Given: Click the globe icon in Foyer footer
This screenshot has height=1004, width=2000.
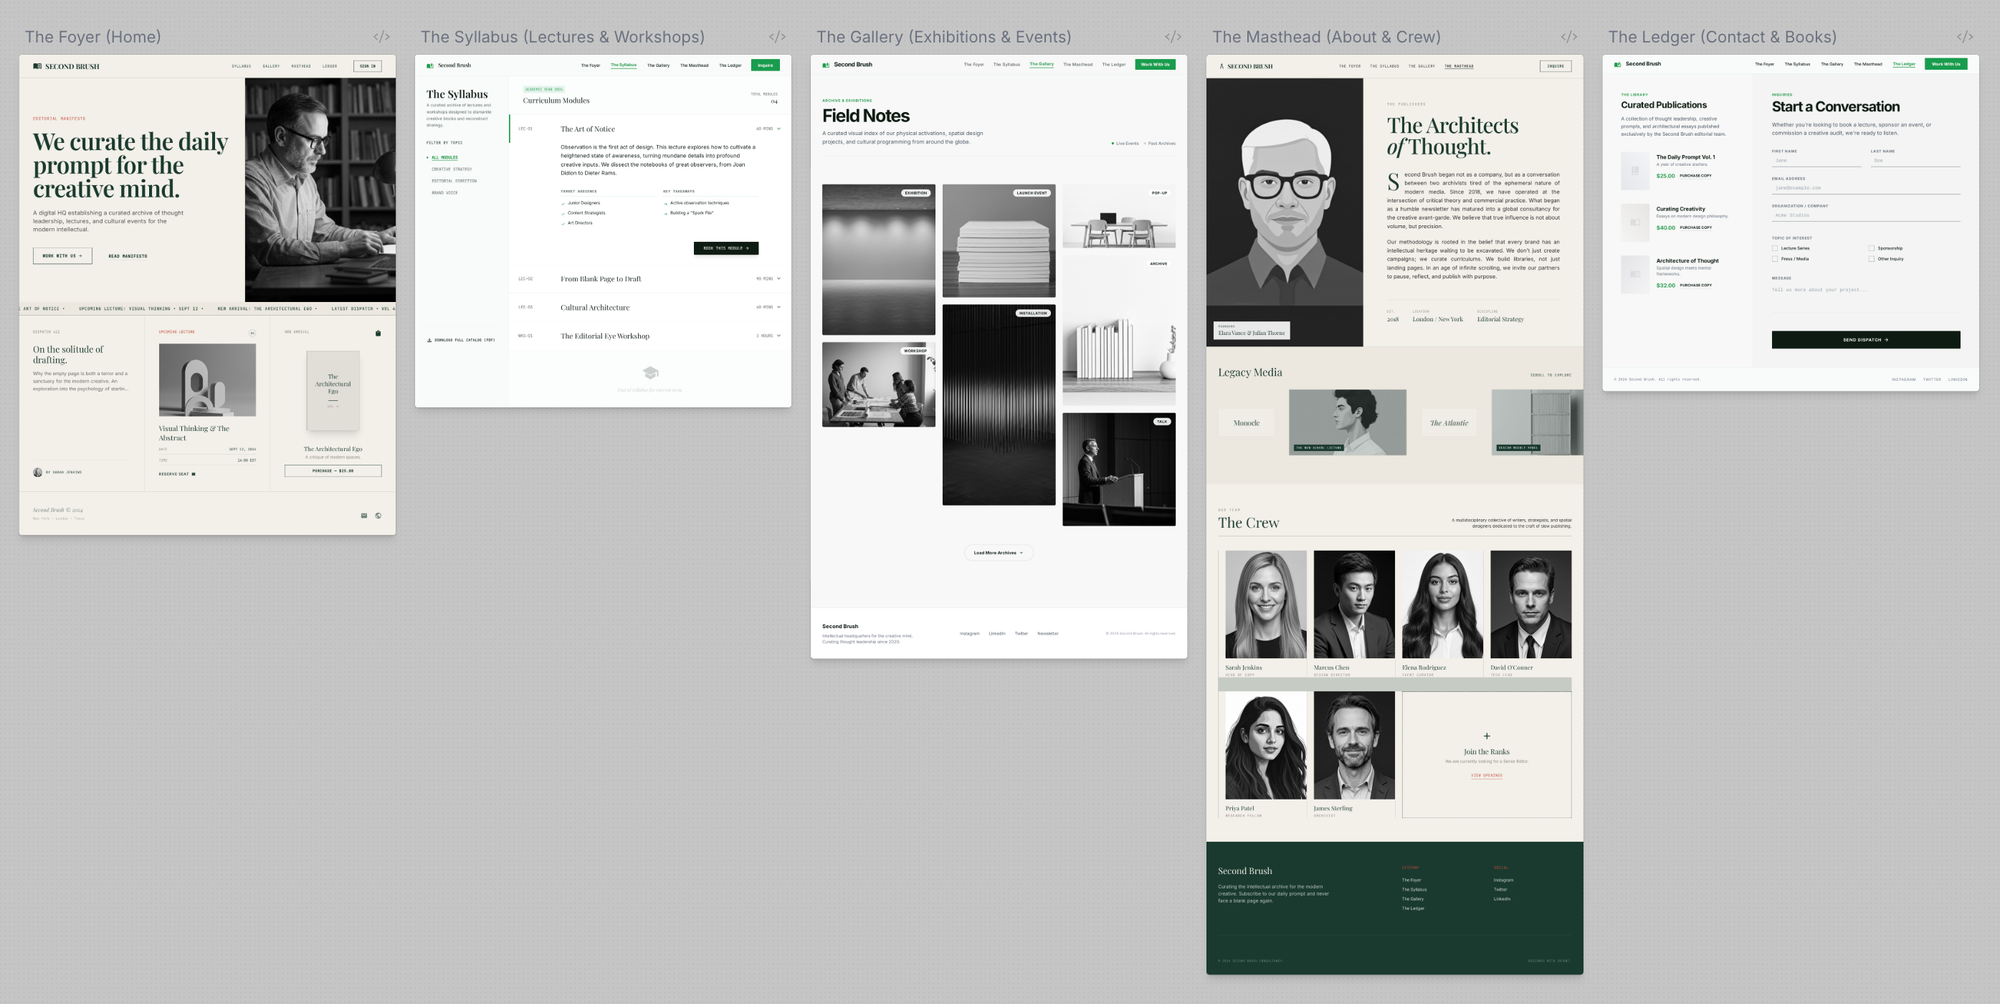Looking at the screenshot, I should point(378,516).
